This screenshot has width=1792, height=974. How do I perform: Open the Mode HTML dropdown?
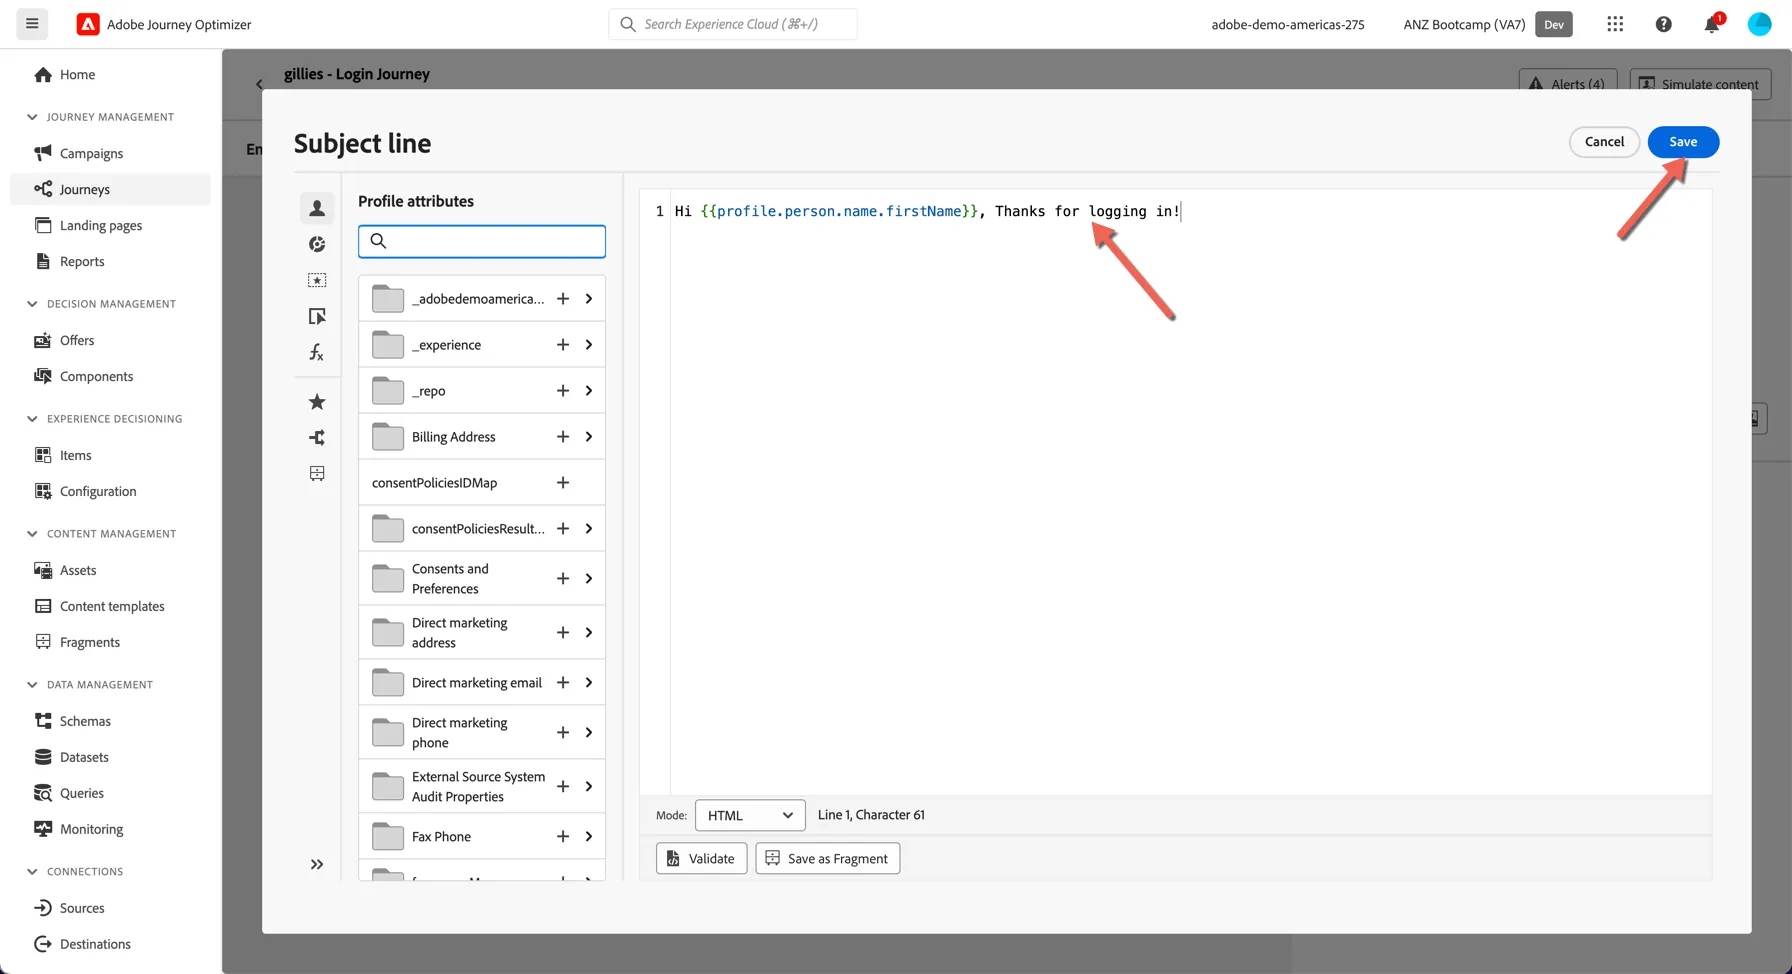pyautogui.click(x=750, y=815)
